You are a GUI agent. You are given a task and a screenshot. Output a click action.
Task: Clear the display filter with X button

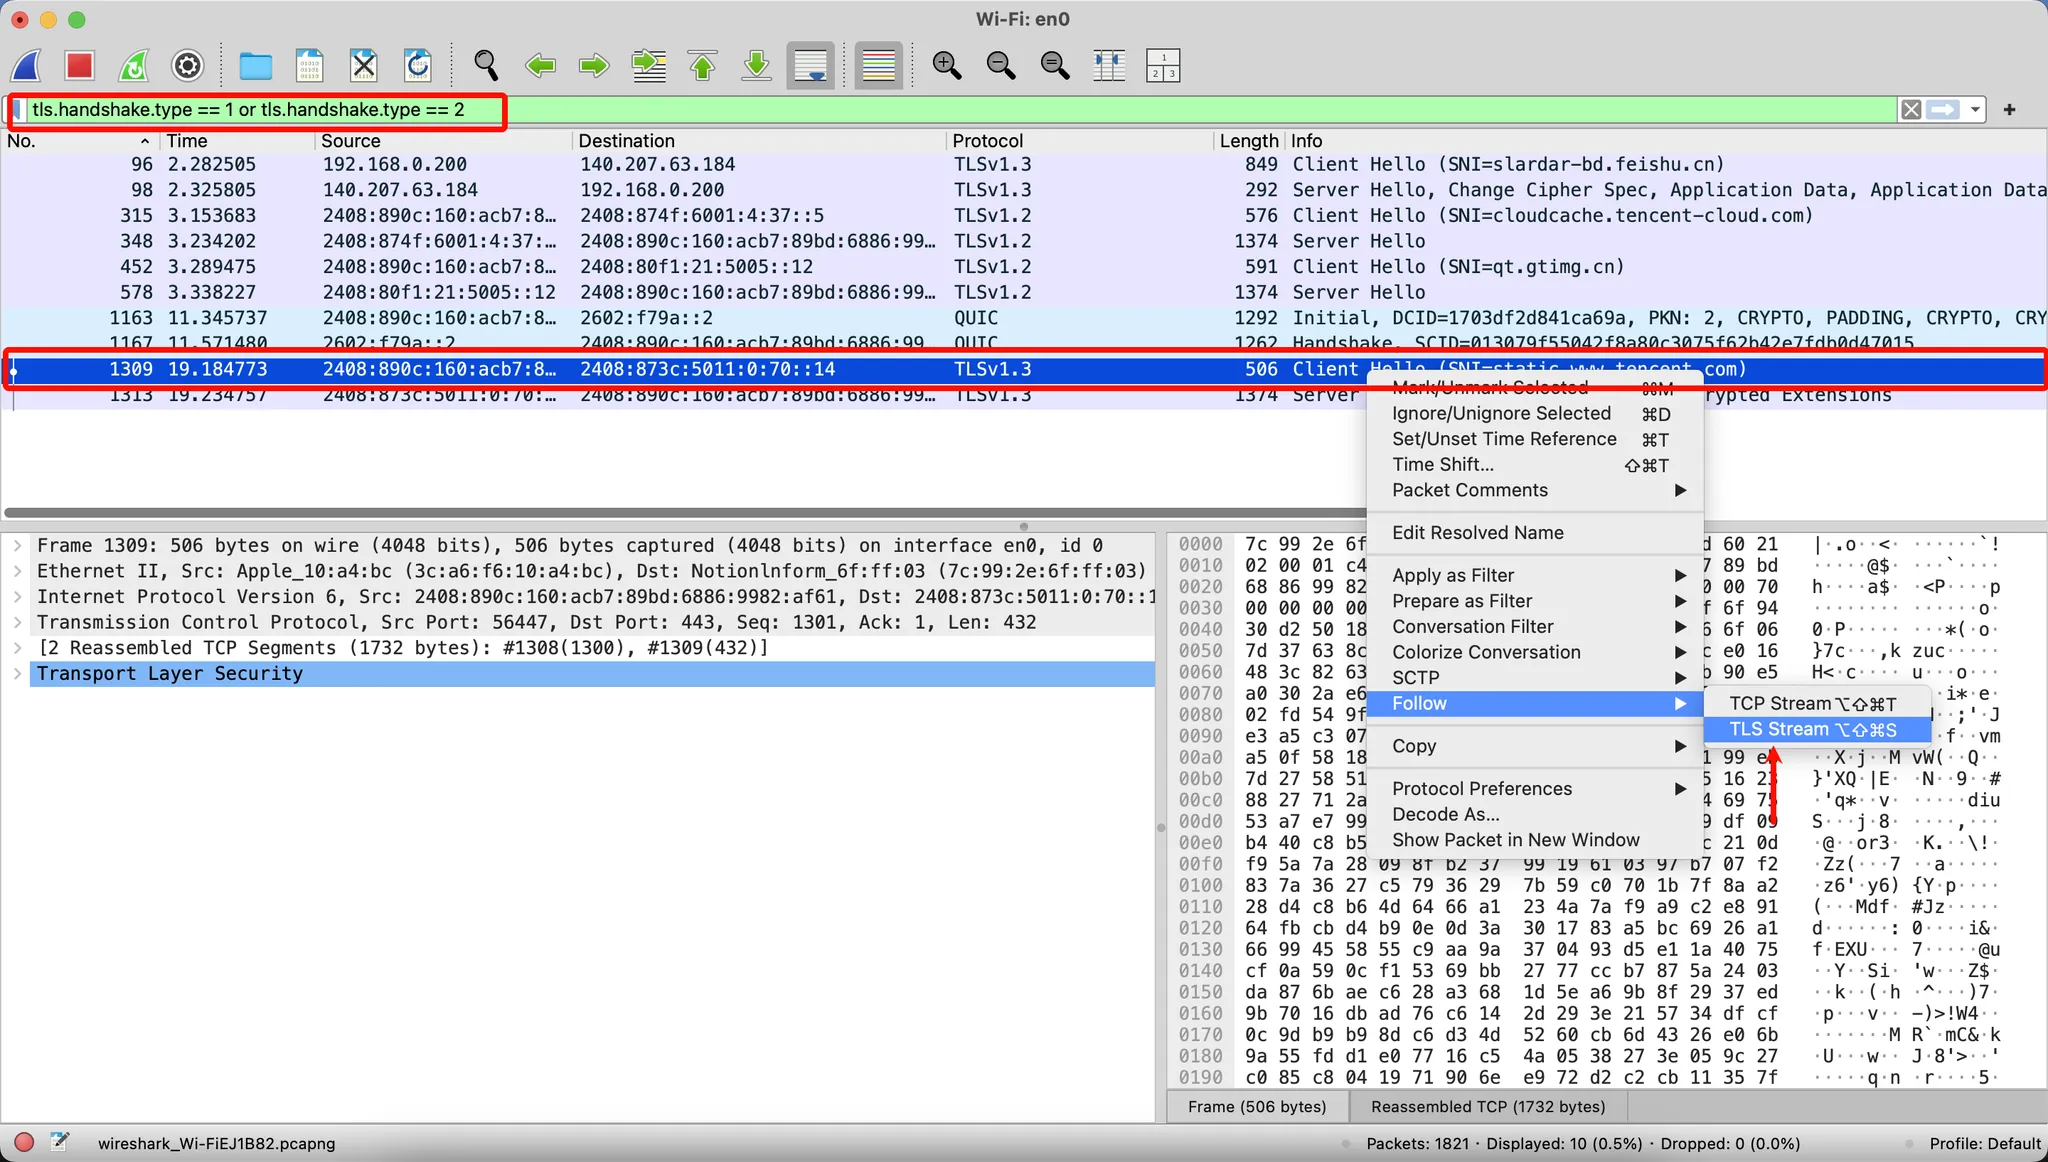(1911, 110)
